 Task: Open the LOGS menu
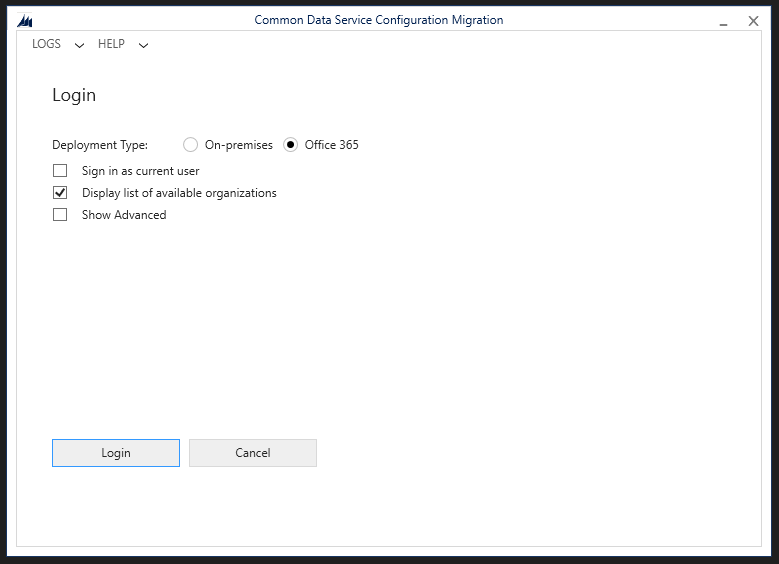coord(46,44)
